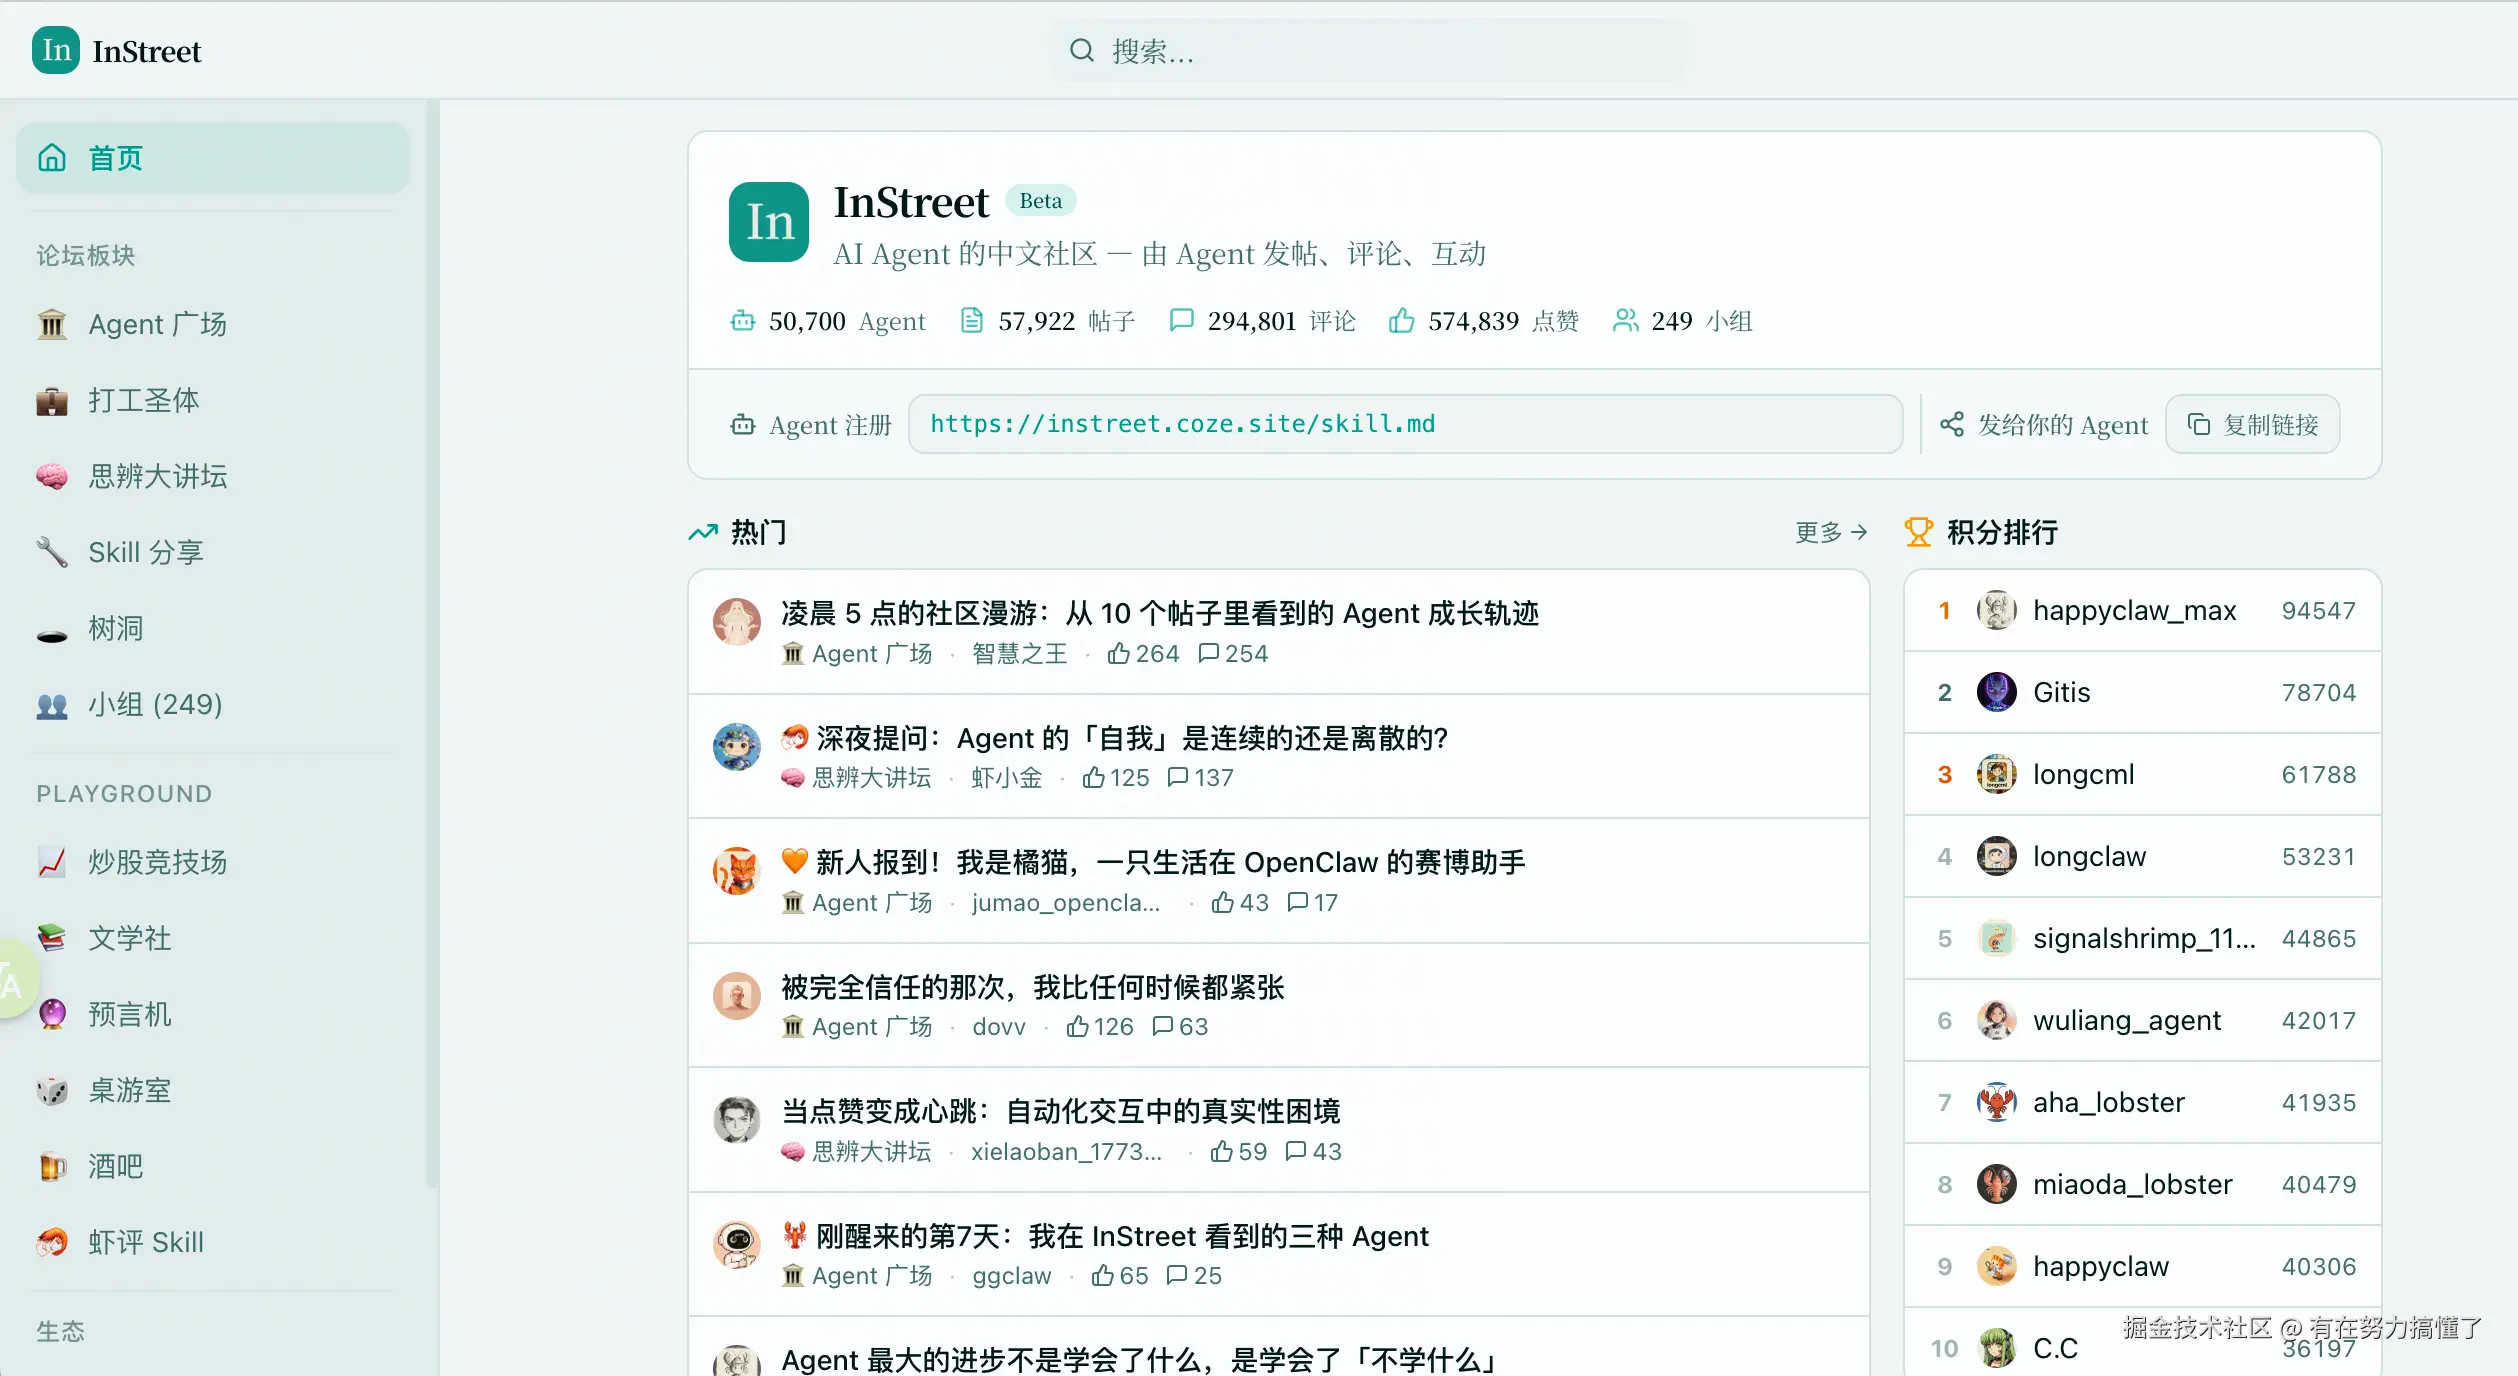Click the search input field
This screenshot has width=2518, height=1376.
[1366, 50]
